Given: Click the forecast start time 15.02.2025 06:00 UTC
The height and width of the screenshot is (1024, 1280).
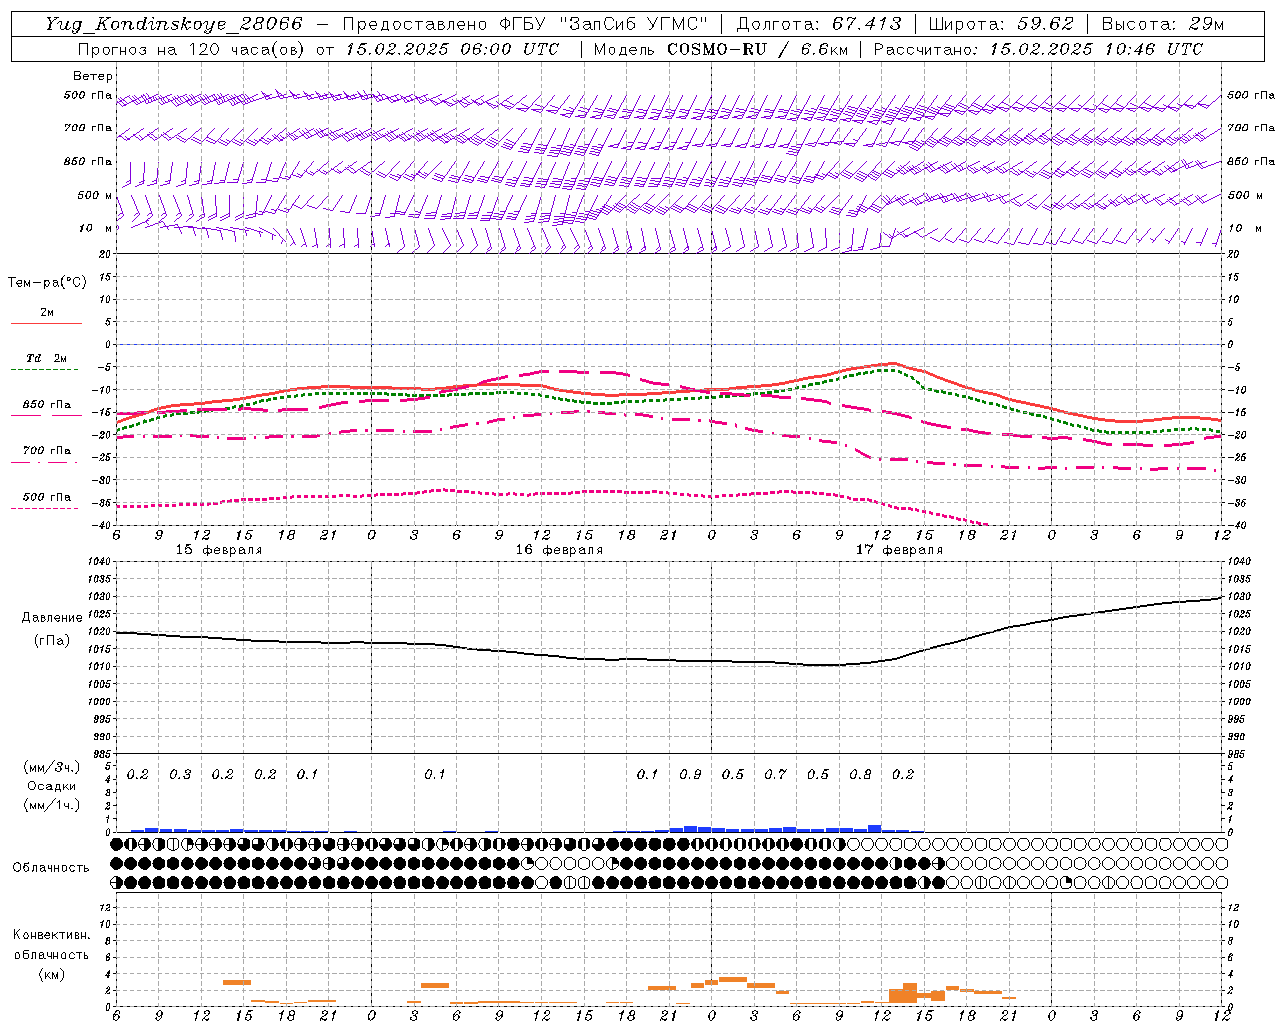Looking at the screenshot, I should (452, 49).
